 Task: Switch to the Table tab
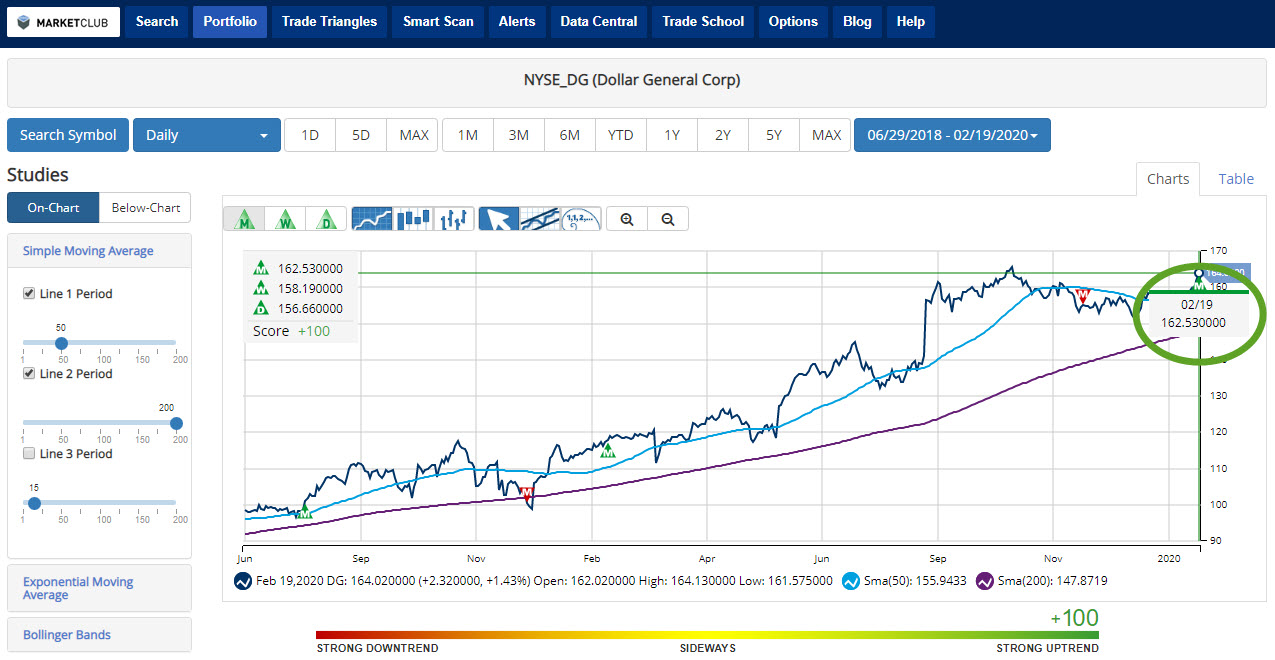1236,179
